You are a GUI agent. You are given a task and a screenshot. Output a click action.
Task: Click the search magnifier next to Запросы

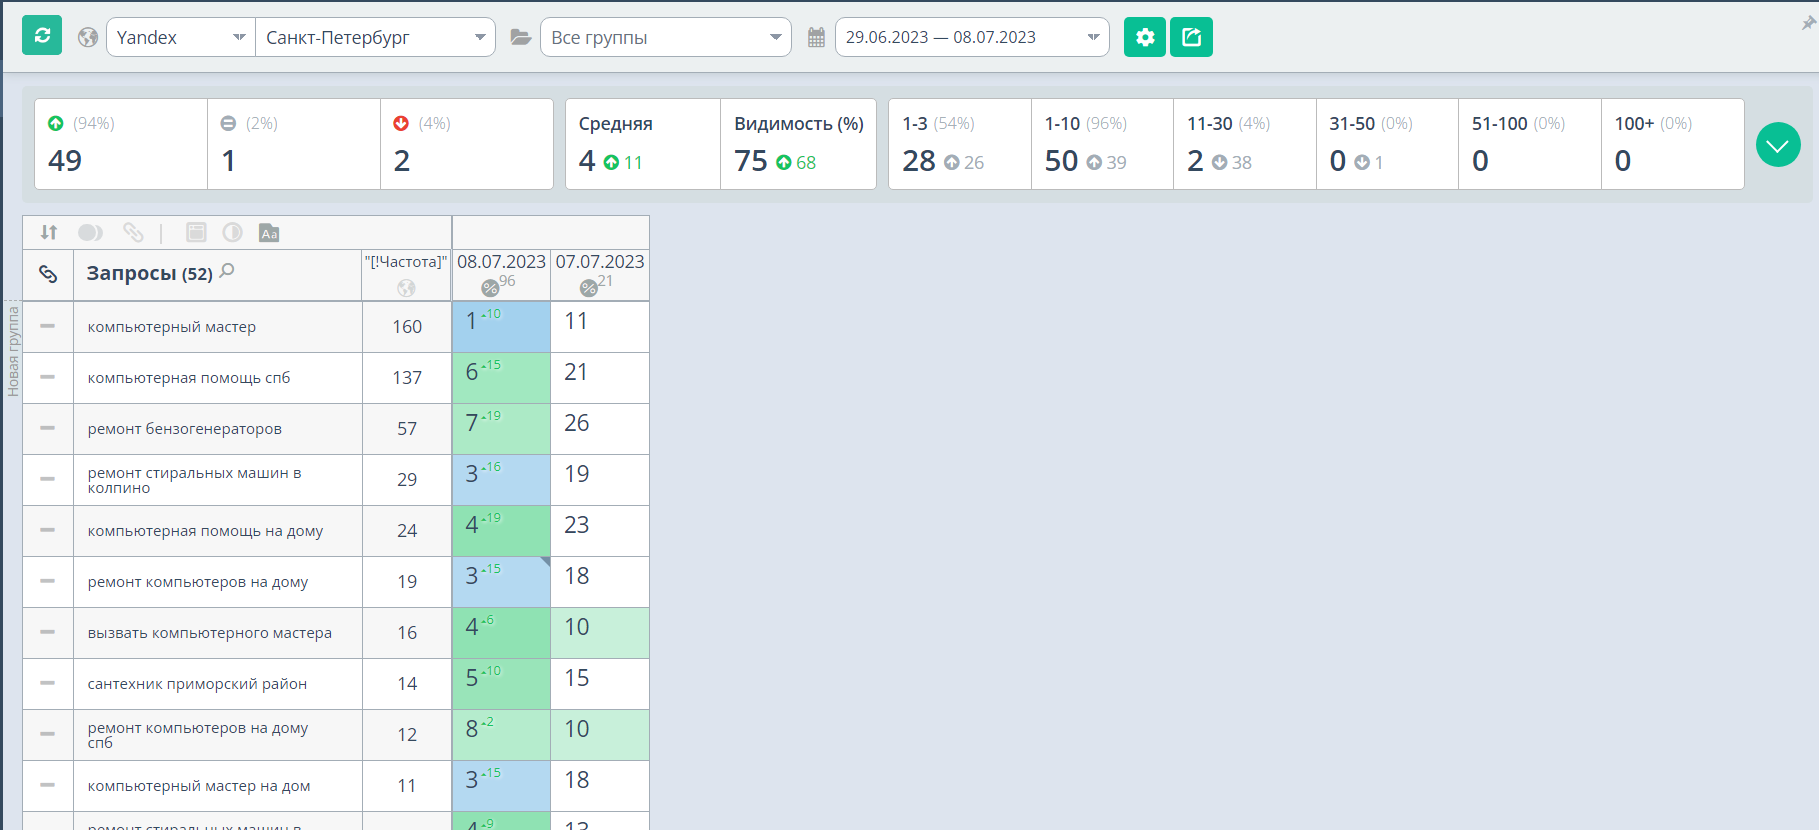227,270
